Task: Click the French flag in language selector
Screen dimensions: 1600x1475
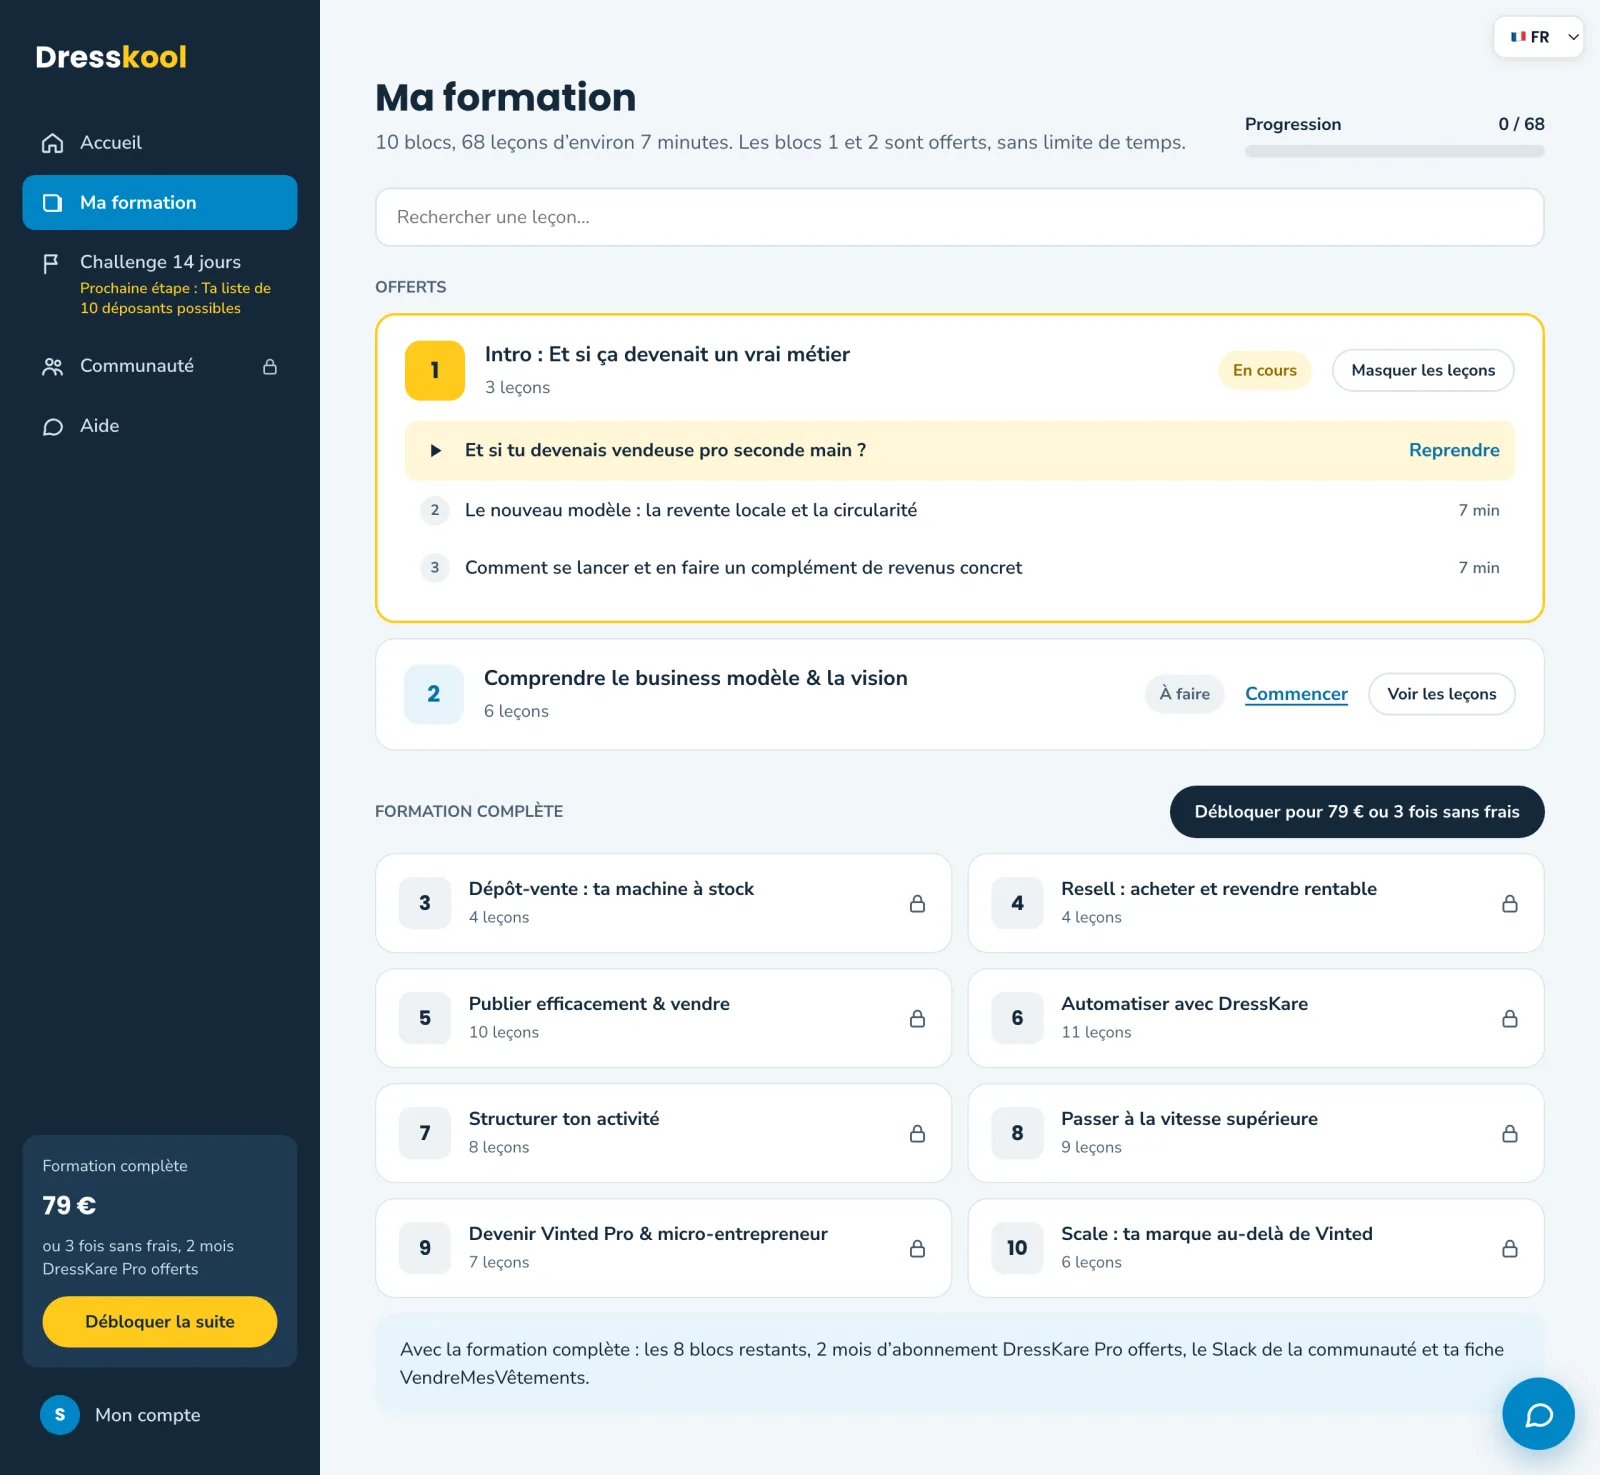Action: (1518, 37)
